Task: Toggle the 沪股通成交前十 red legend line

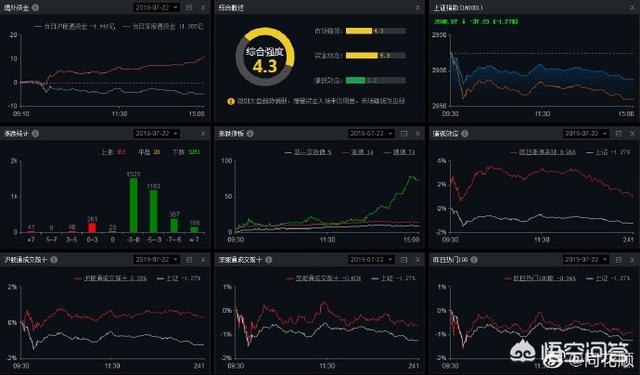Action: coord(111,278)
